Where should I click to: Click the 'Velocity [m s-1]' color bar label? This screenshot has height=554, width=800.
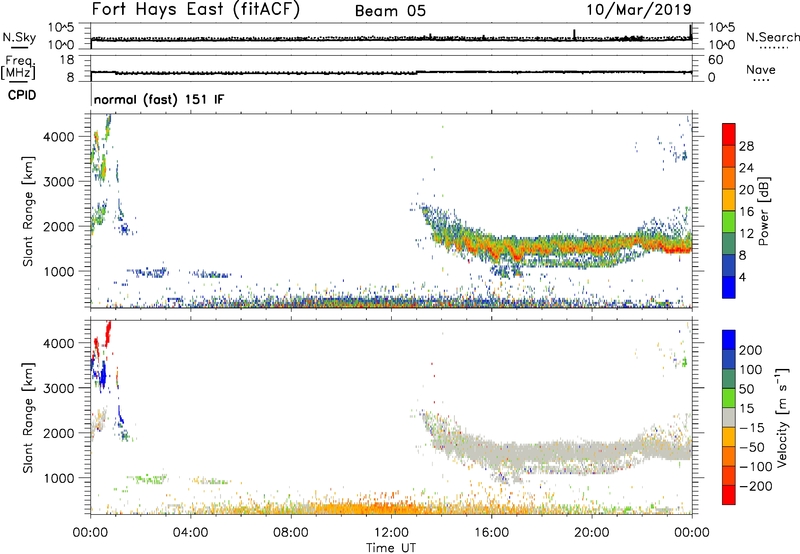click(782, 417)
